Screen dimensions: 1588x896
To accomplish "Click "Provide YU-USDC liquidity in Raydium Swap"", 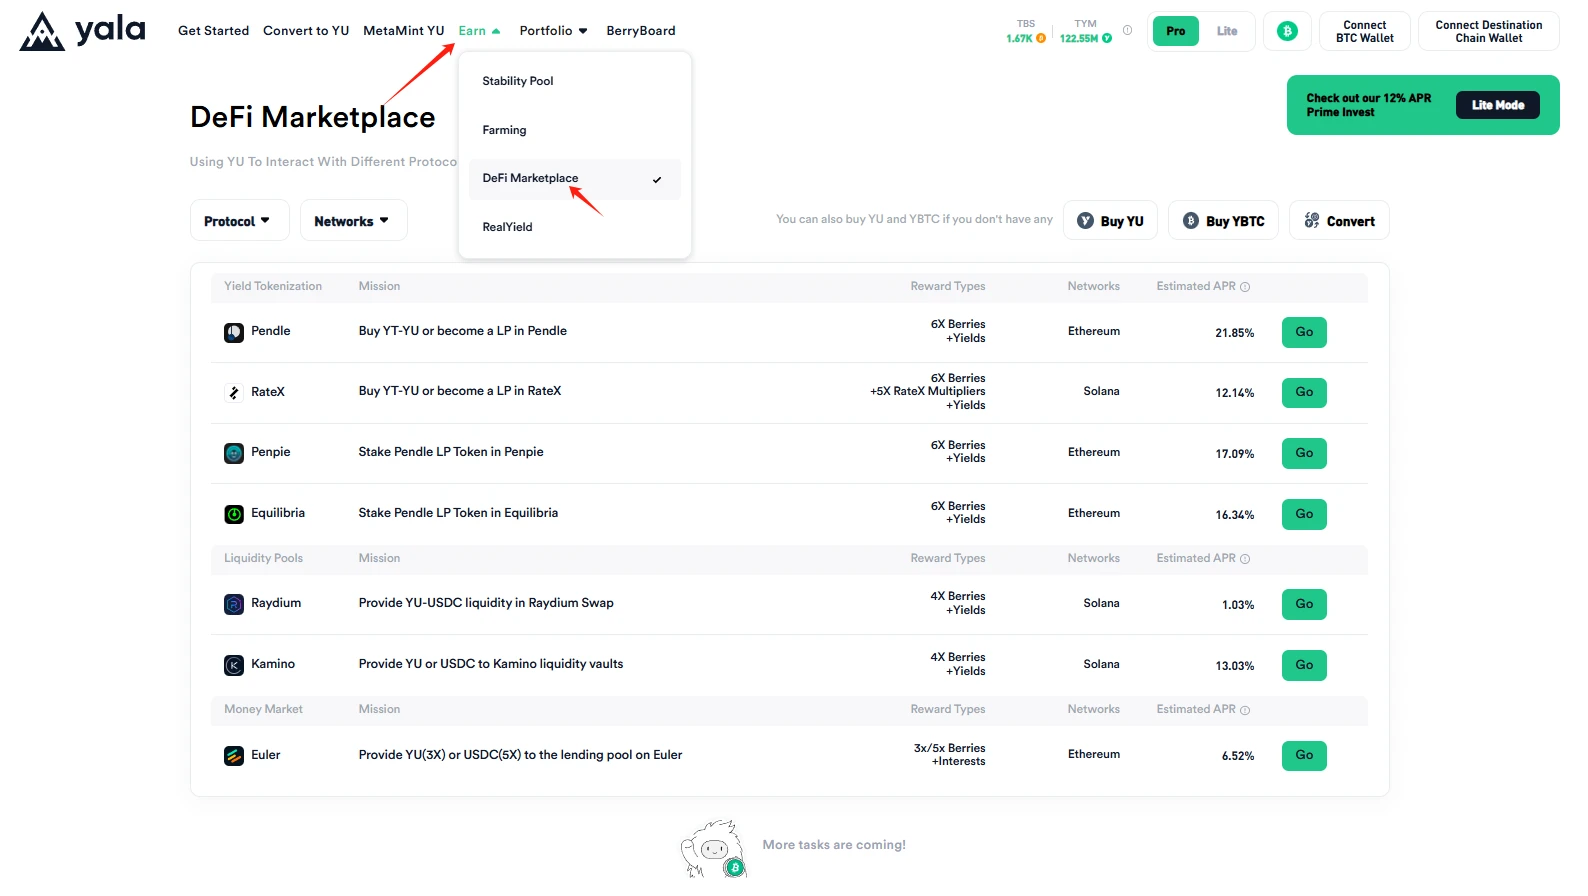I will pyautogui.click(x=486, y=603).
